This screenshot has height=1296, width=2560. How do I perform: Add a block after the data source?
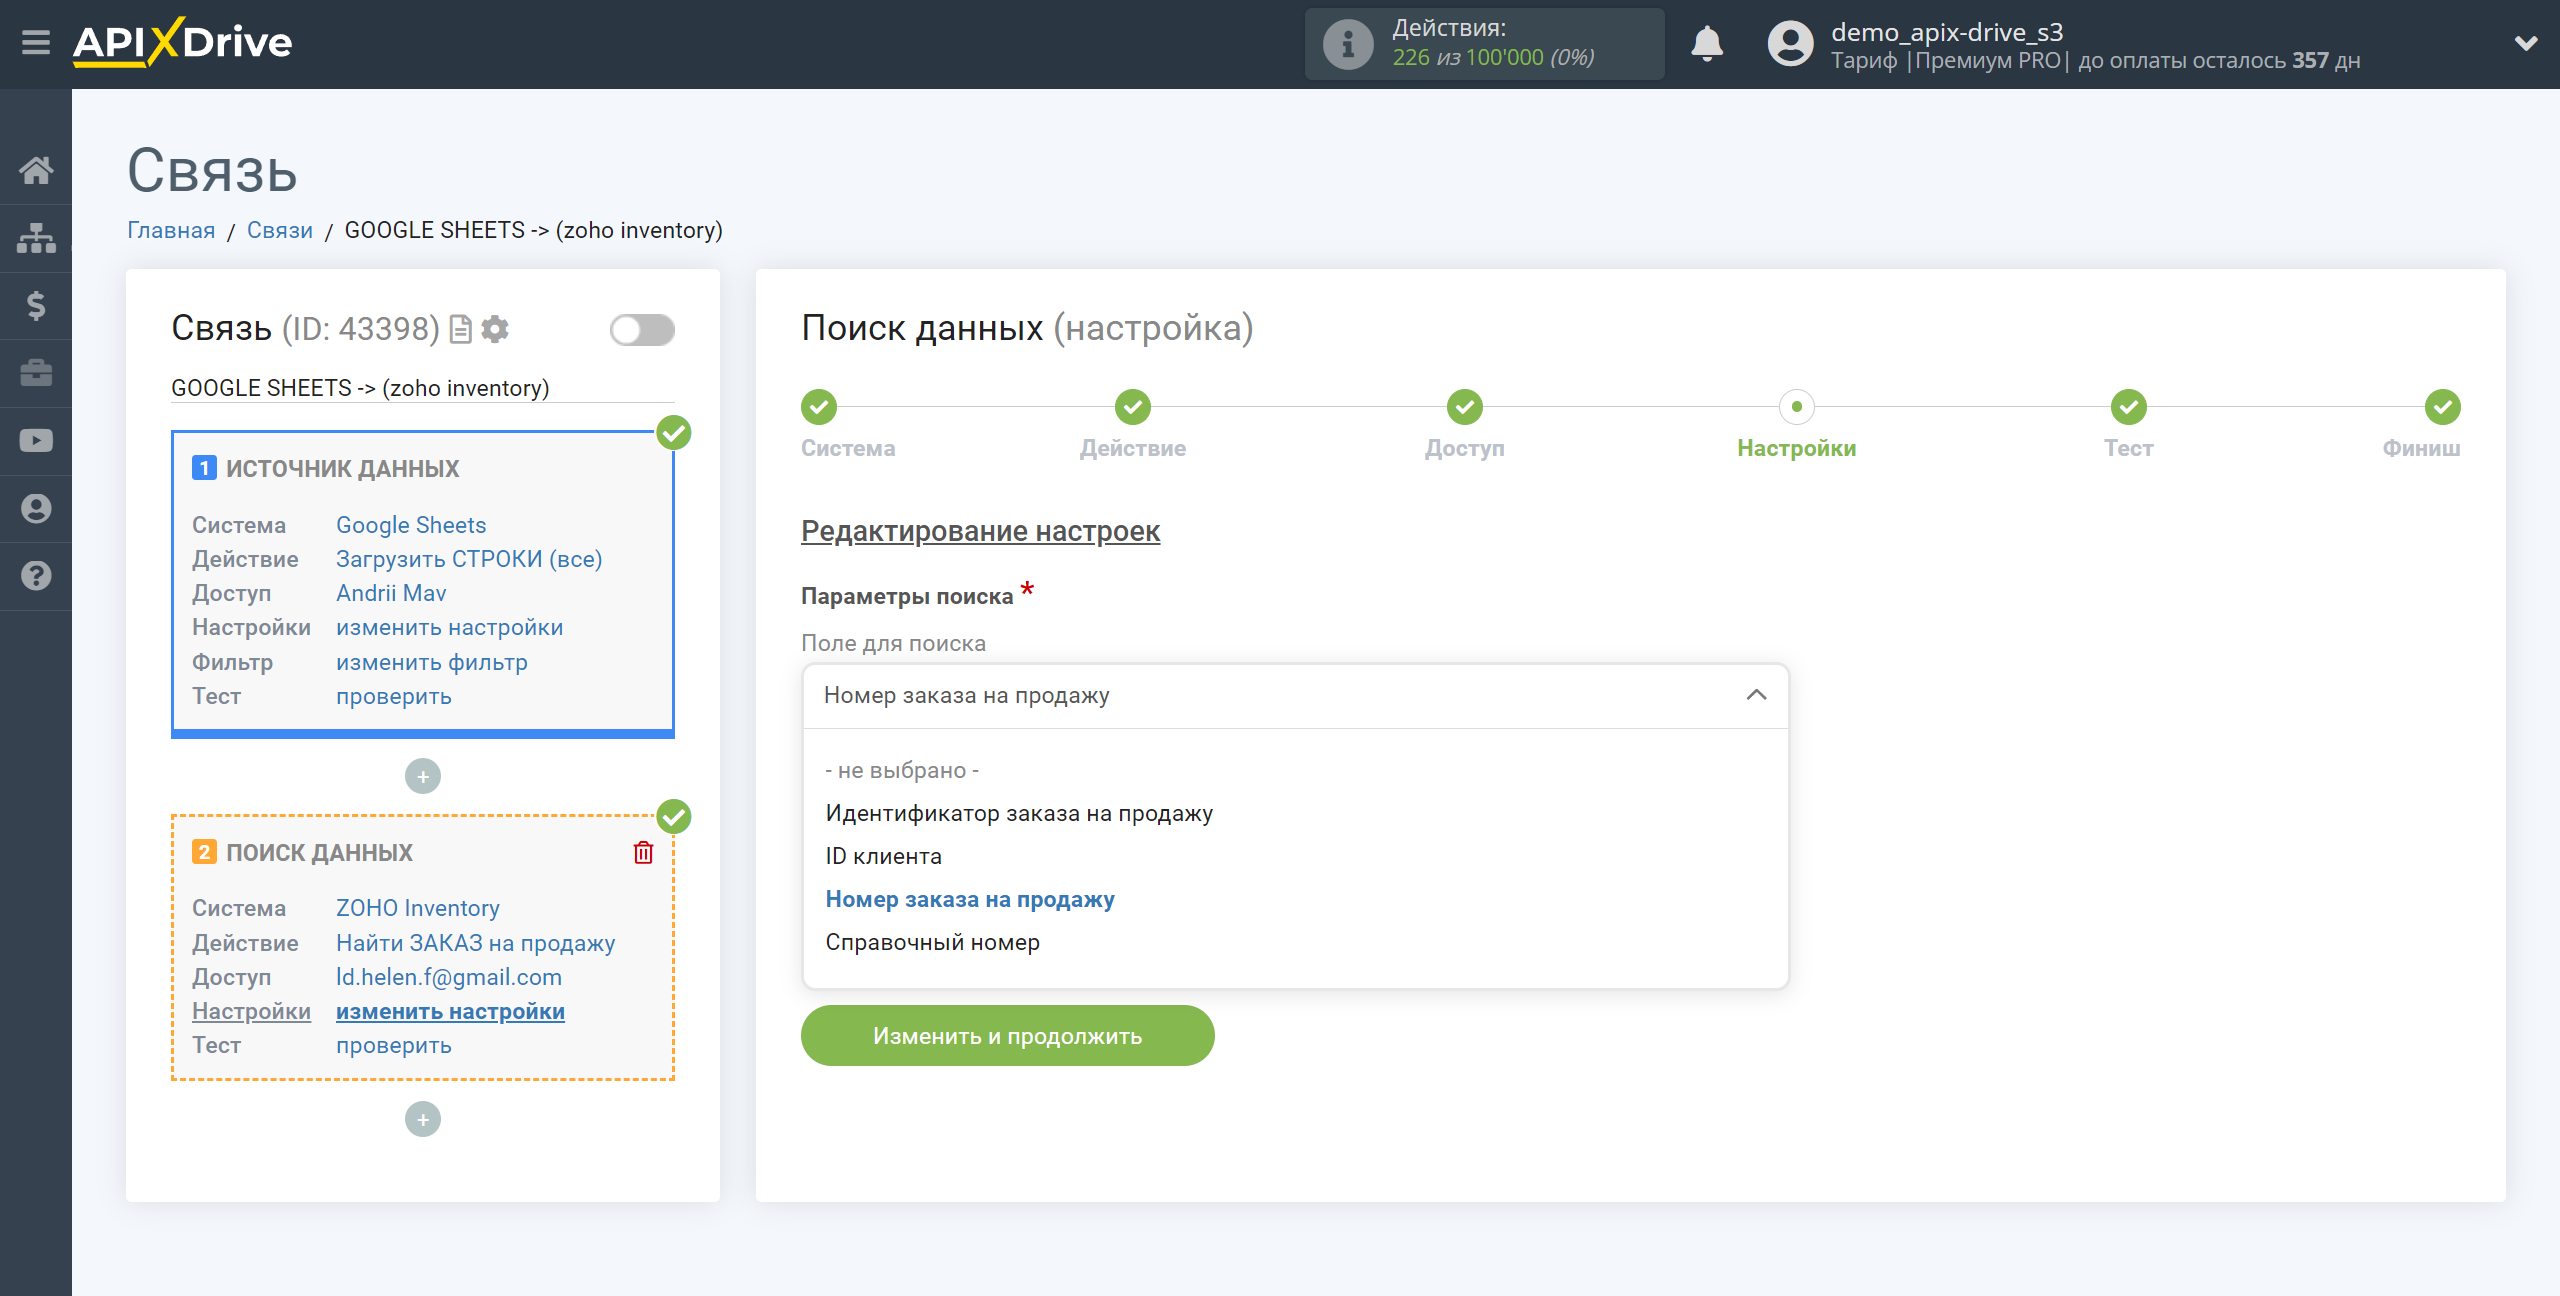click(x=423, y=776)
